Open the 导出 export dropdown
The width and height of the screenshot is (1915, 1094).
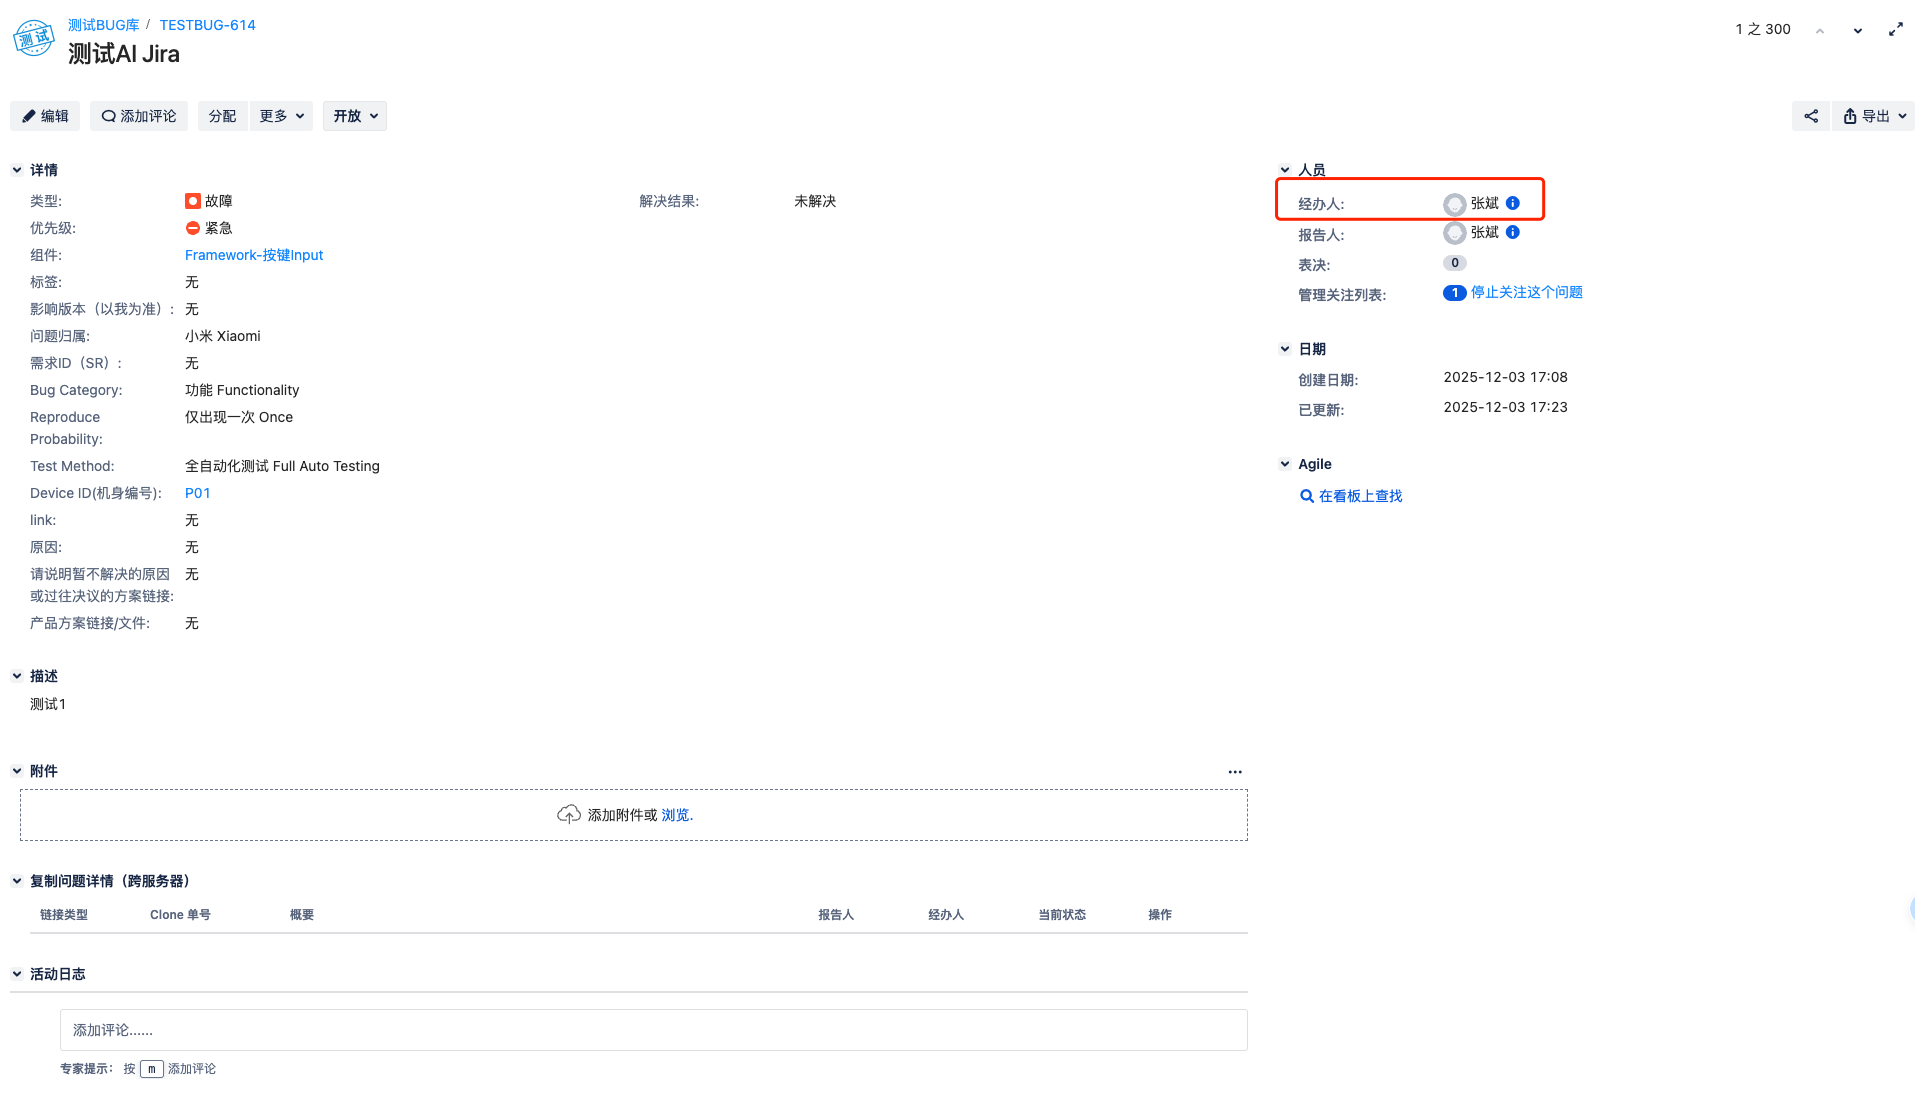tap(1874, 116)
